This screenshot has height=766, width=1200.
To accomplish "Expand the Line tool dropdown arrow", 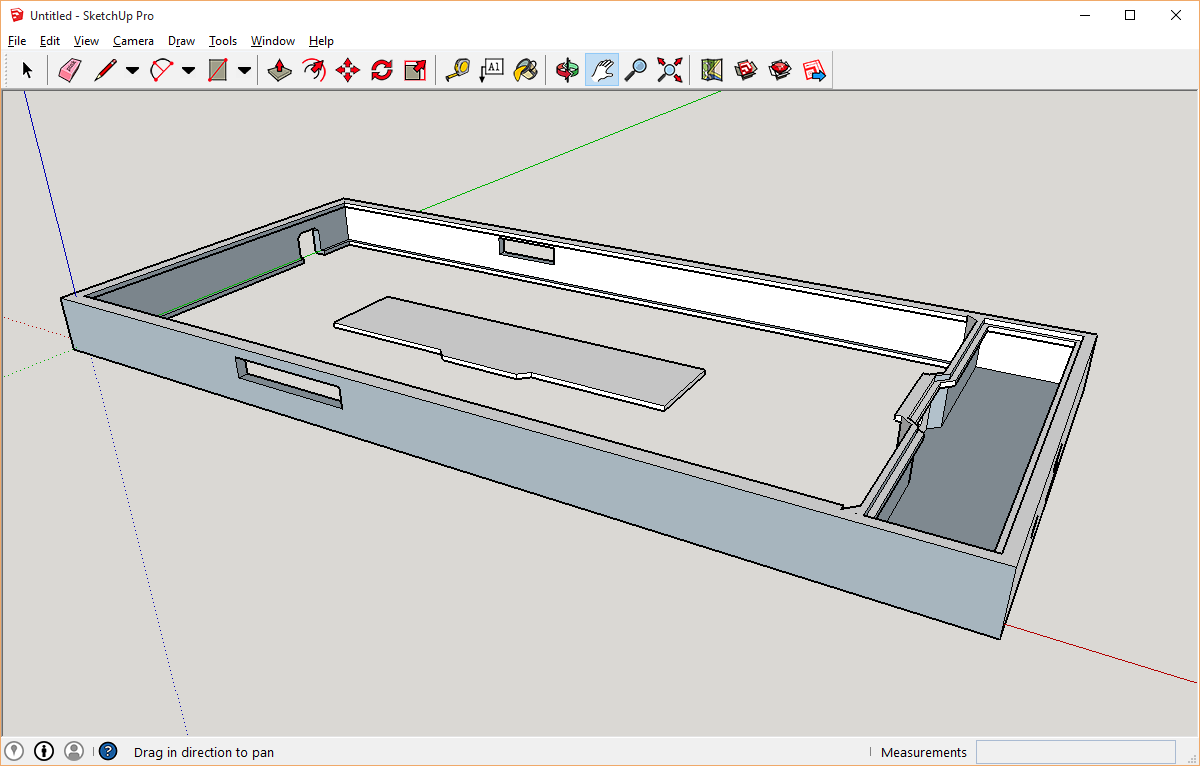I will coord(132,70).
